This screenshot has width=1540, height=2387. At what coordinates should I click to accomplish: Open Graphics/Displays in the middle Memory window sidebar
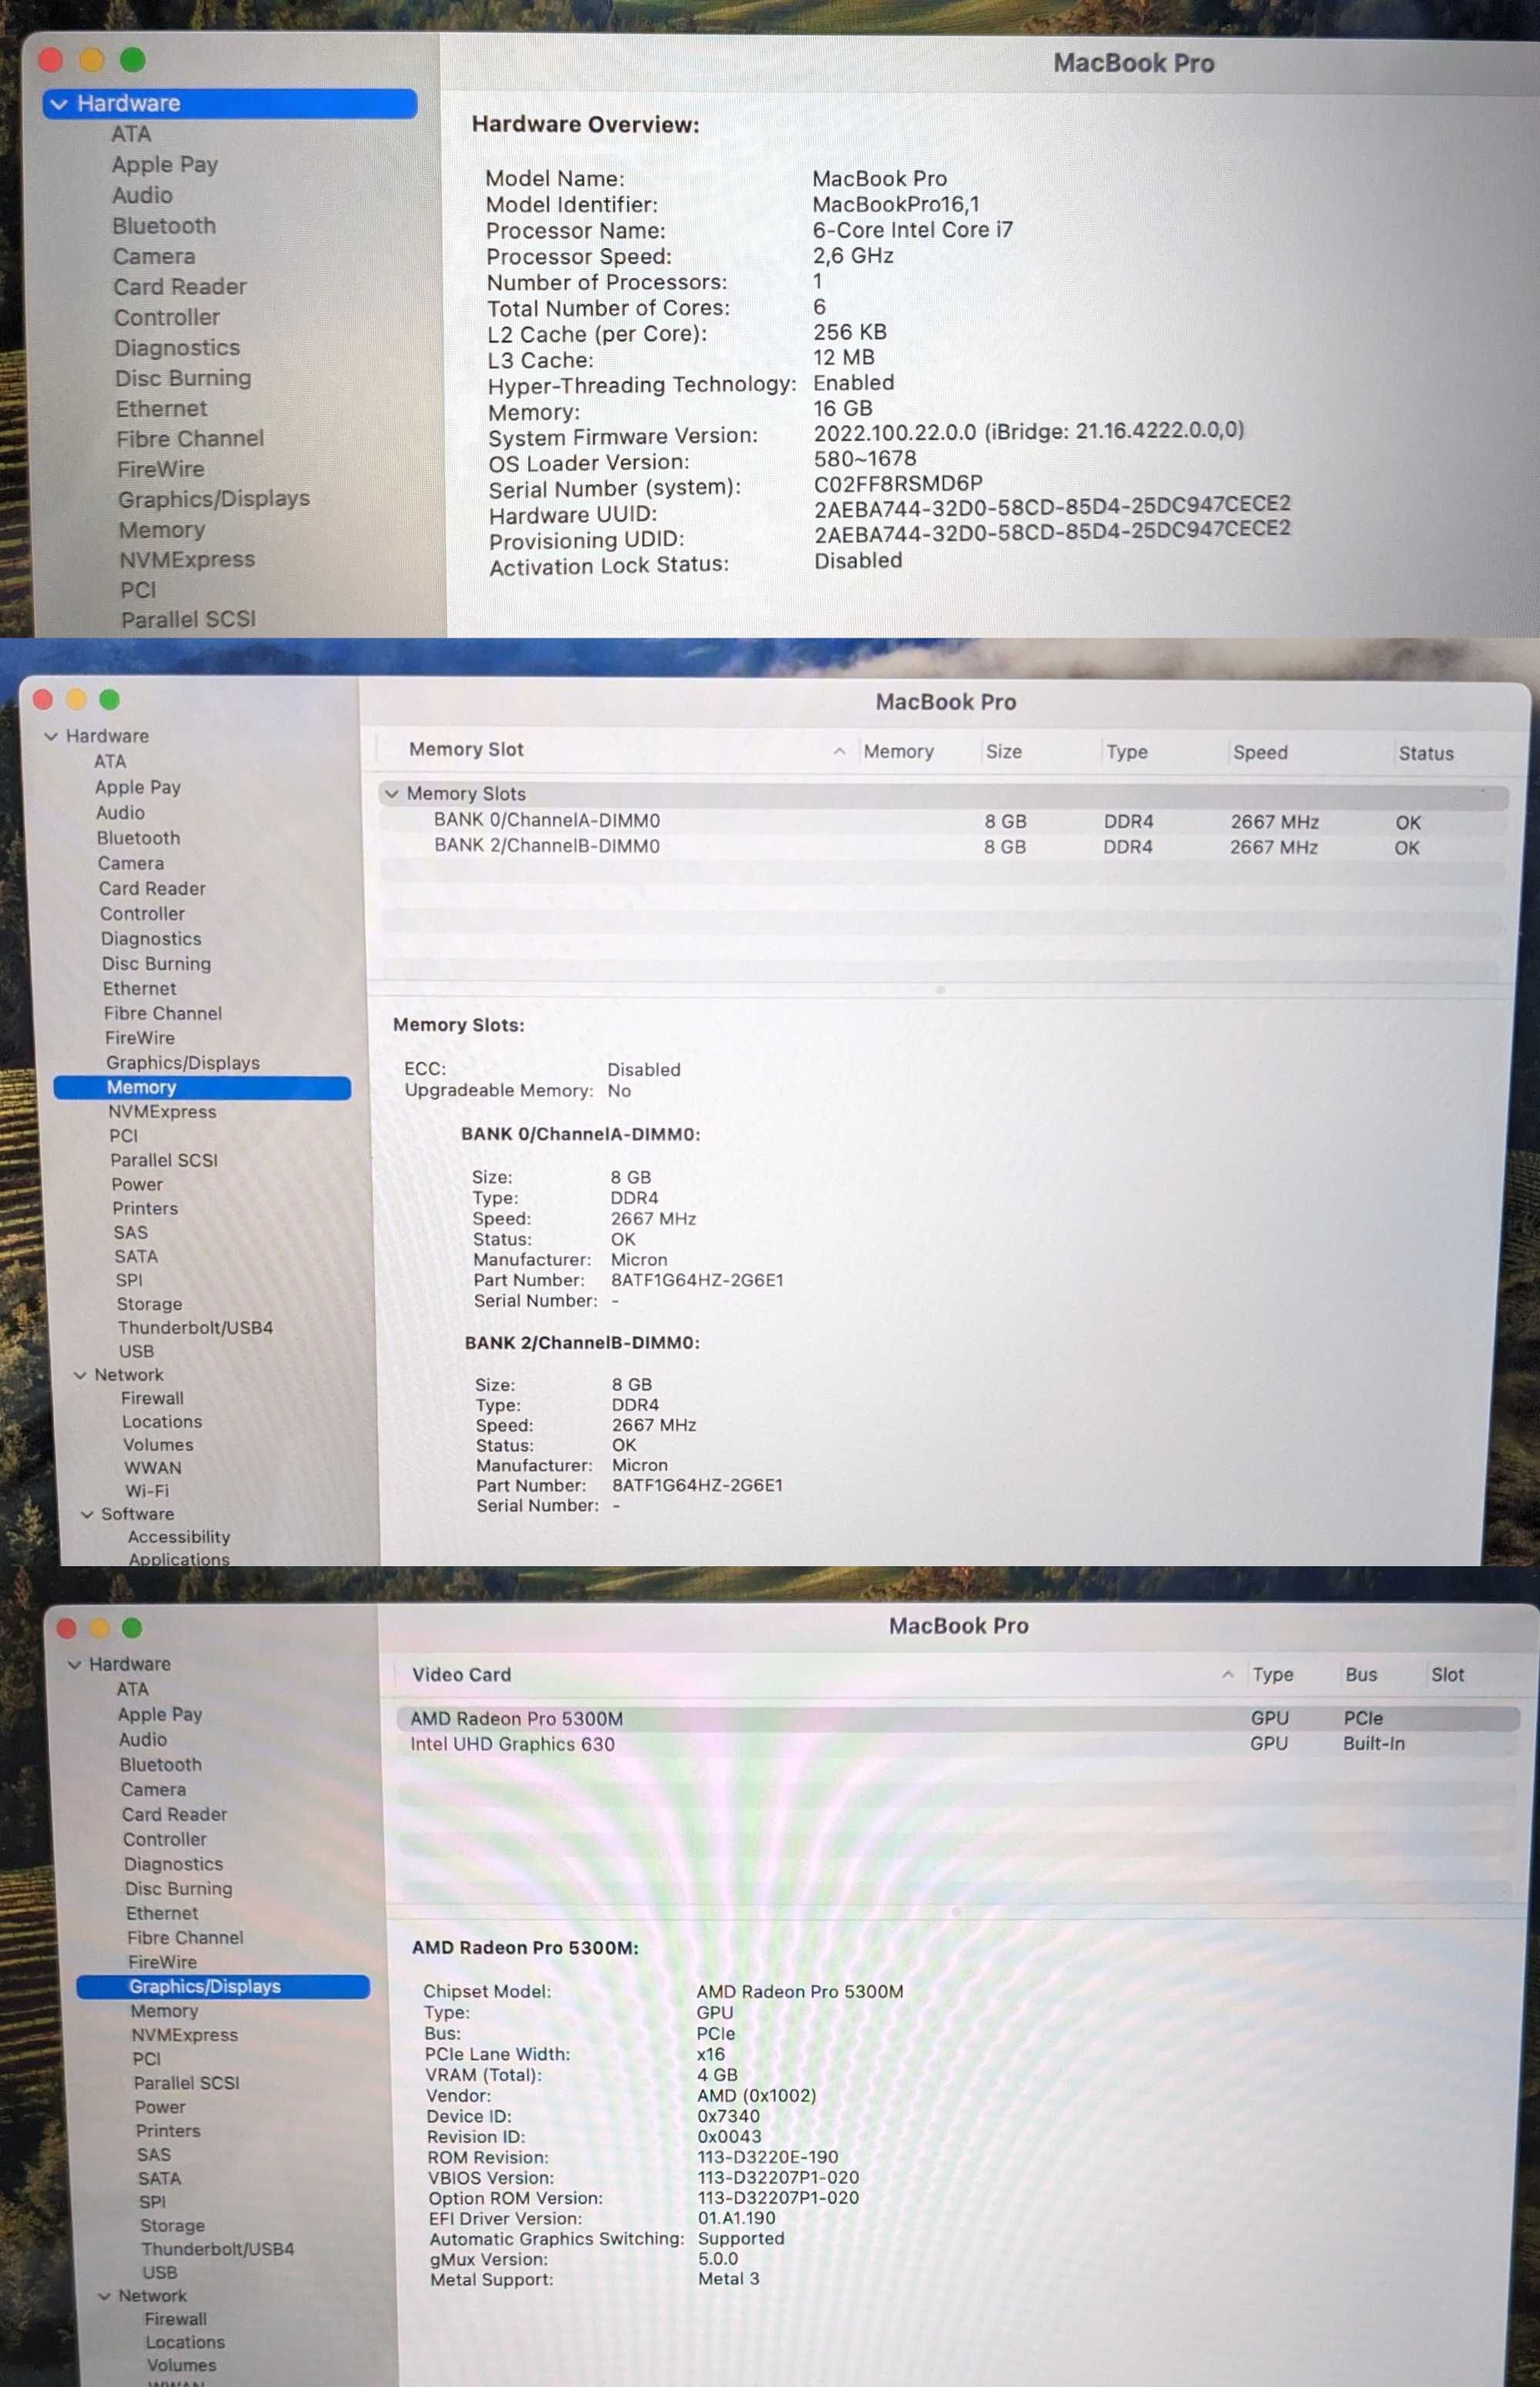(x=183, y=1063)
